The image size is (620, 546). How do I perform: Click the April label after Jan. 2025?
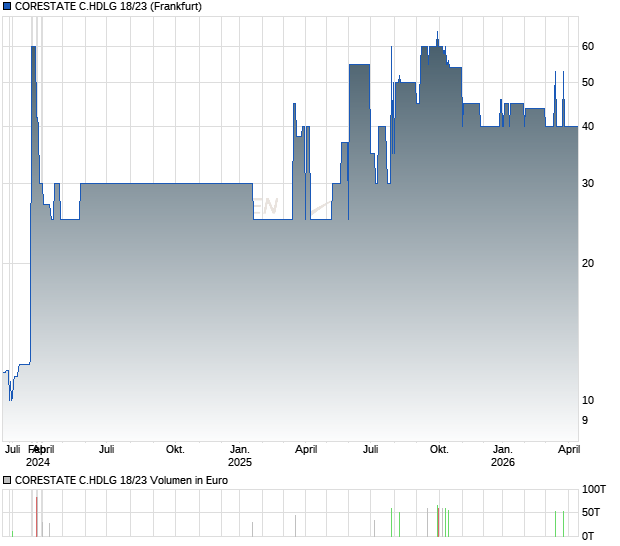point(306,450)
